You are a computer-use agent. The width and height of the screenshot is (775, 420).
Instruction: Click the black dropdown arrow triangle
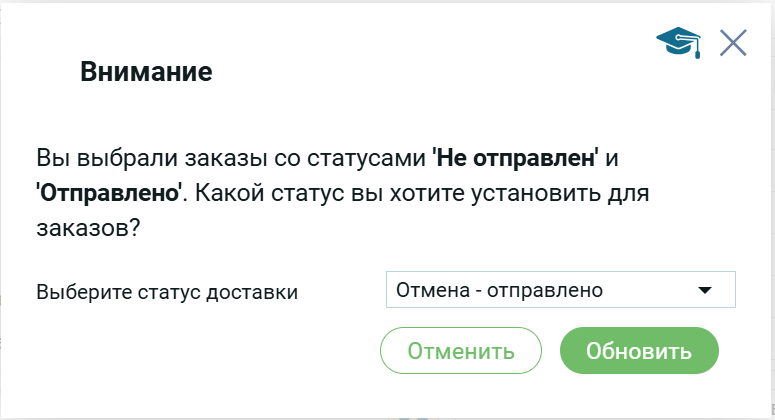[705, 290]
